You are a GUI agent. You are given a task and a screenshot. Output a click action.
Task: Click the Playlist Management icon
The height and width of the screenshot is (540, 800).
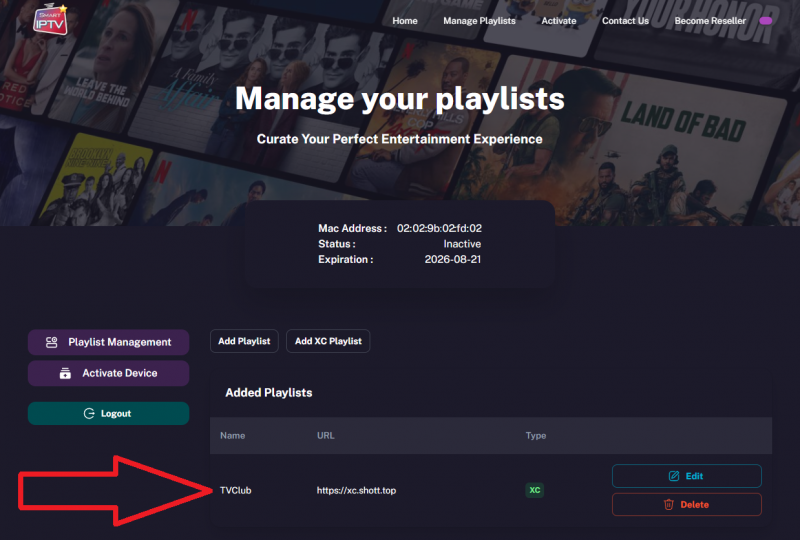[x=52, y=342]
